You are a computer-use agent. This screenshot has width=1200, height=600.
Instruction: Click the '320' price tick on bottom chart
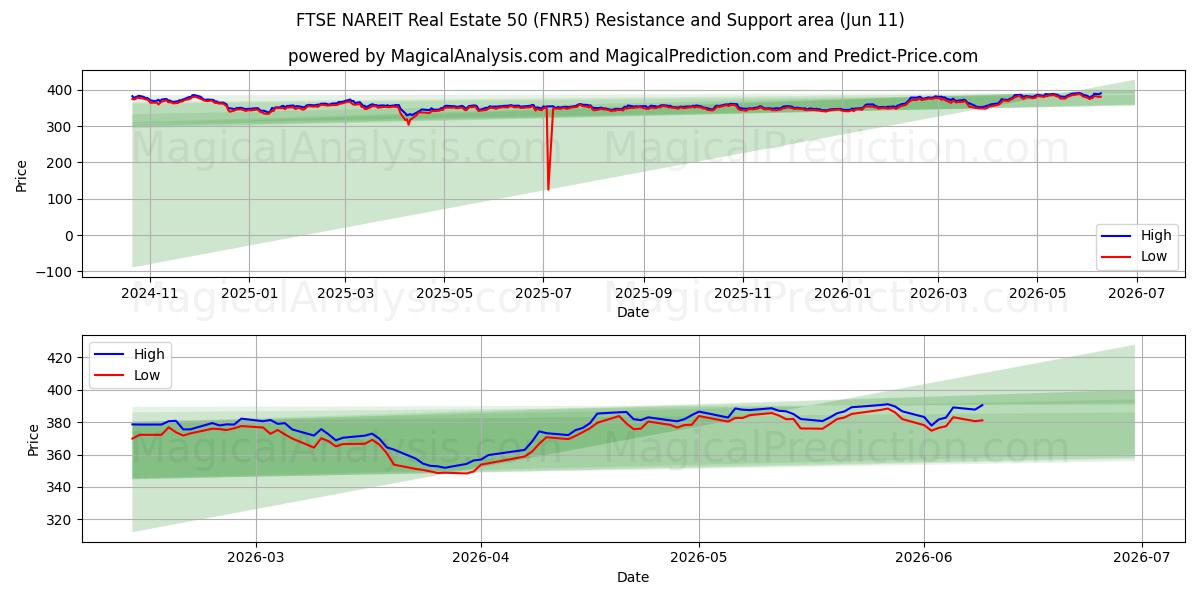click(x=62, y=520)
